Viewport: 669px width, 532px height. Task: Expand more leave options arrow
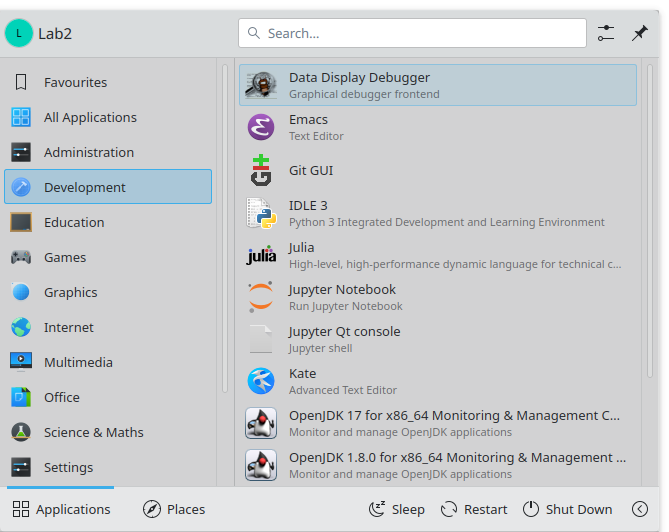pyautogui.click(x=640, y=509)
